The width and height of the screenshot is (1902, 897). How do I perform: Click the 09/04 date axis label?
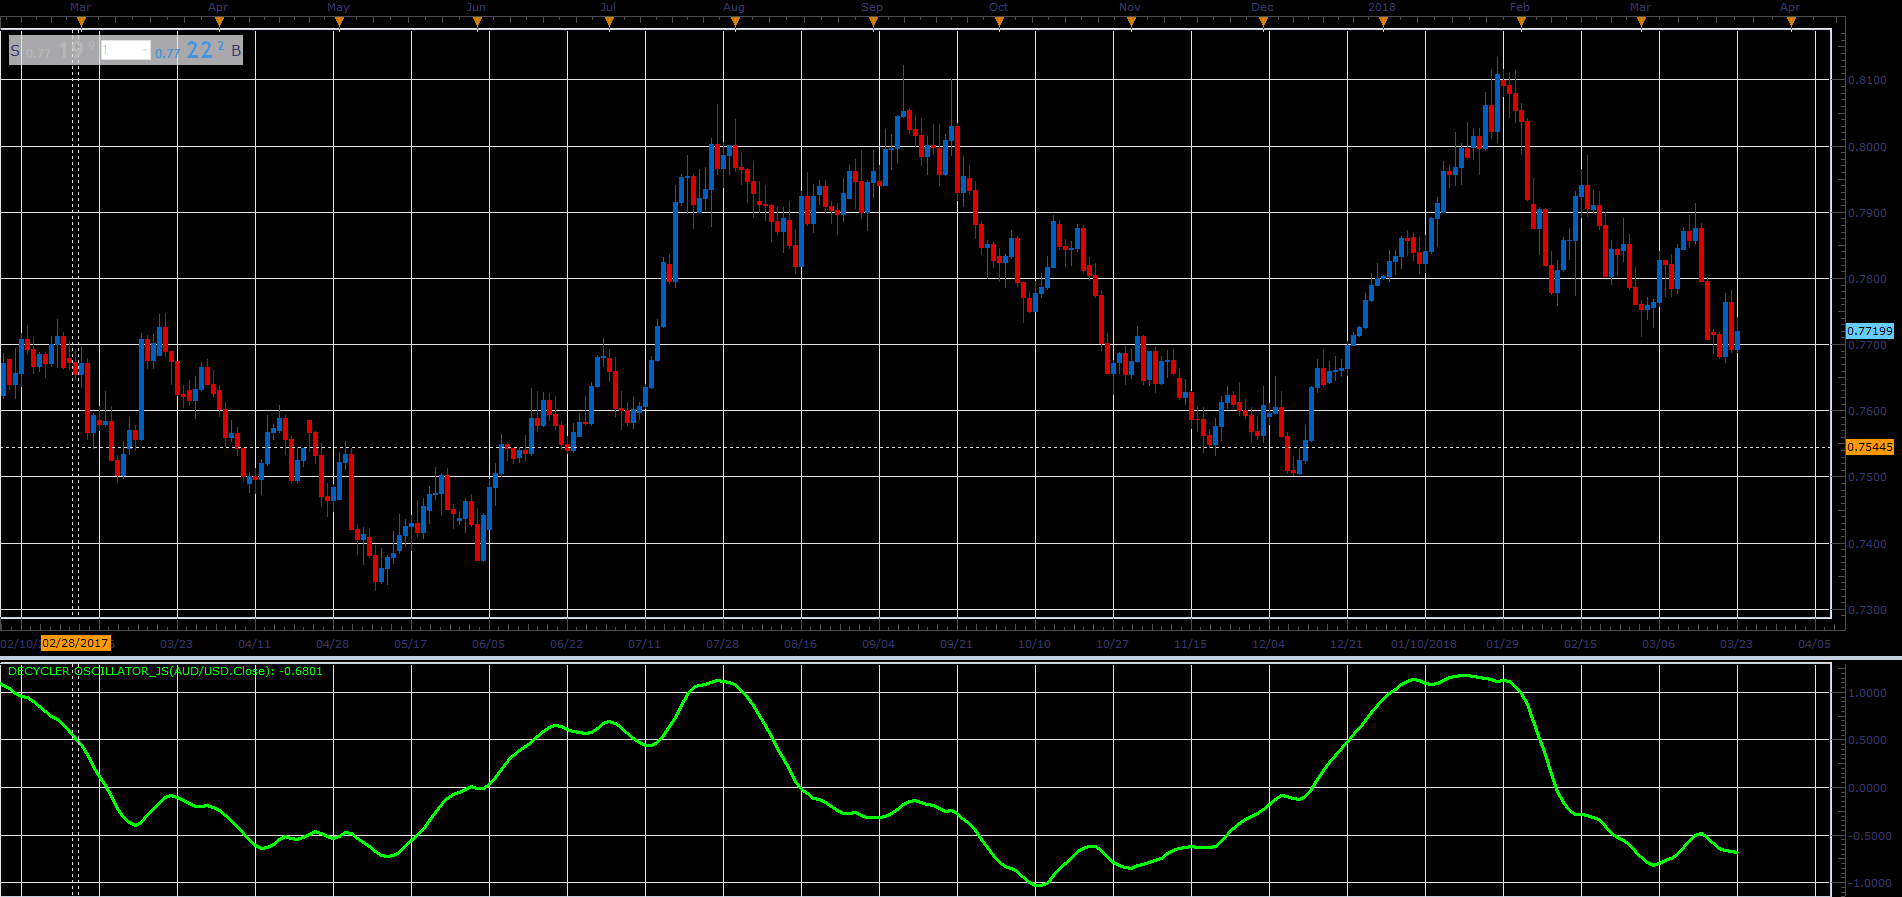879,644
